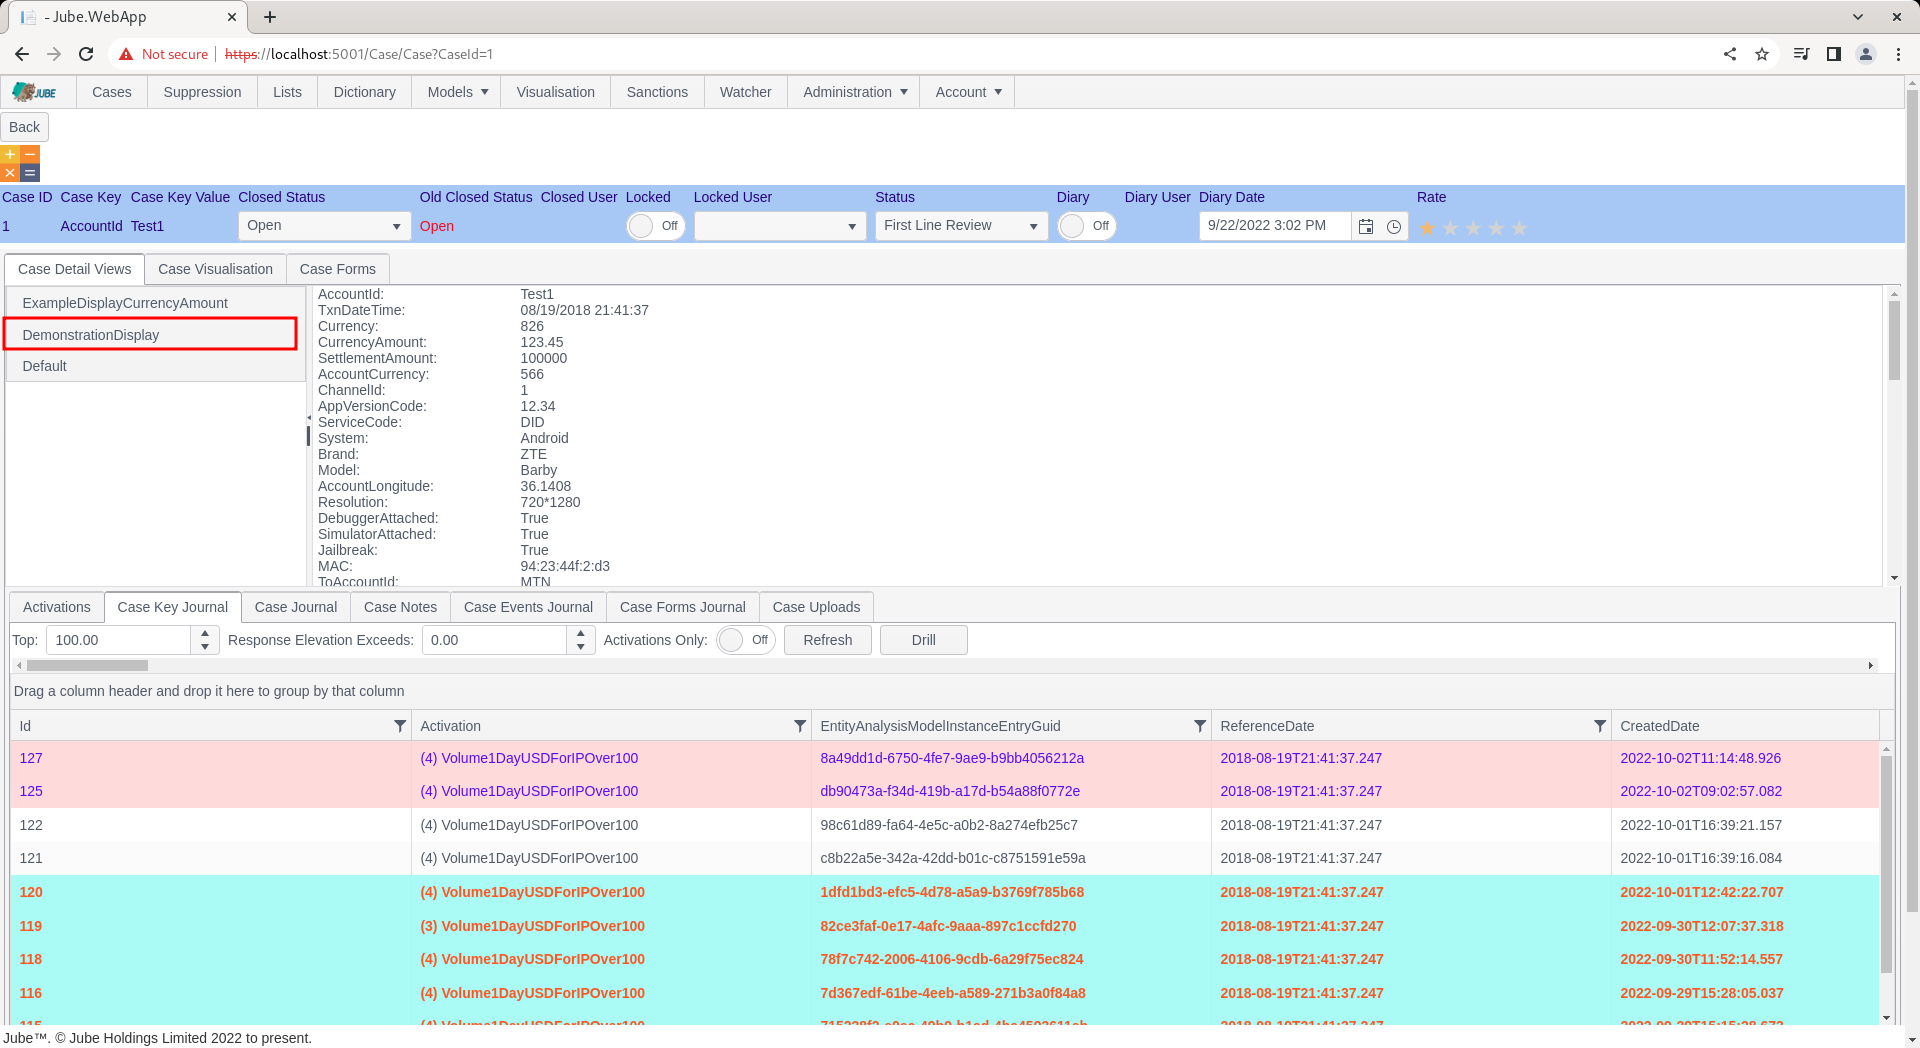Switch to Case Notes tab
1920x1048 pixels.
click(400, 607)
